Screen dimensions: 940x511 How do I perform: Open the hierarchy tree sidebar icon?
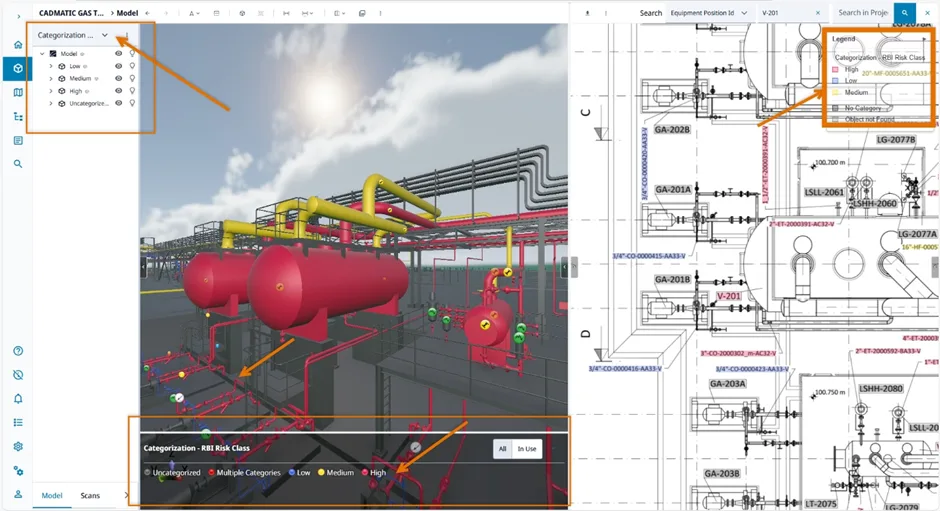pyautogui.click(x=18, y=117)
